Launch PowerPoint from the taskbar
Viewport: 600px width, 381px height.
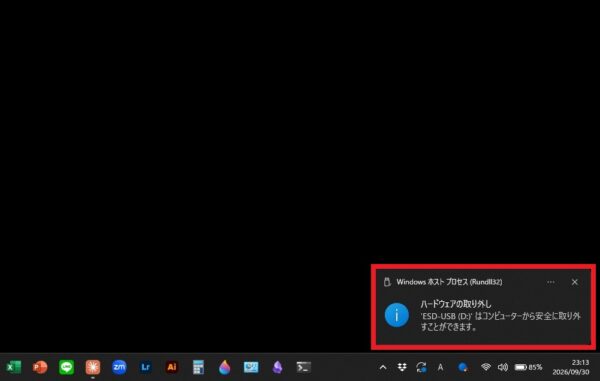tap(40, 368)
